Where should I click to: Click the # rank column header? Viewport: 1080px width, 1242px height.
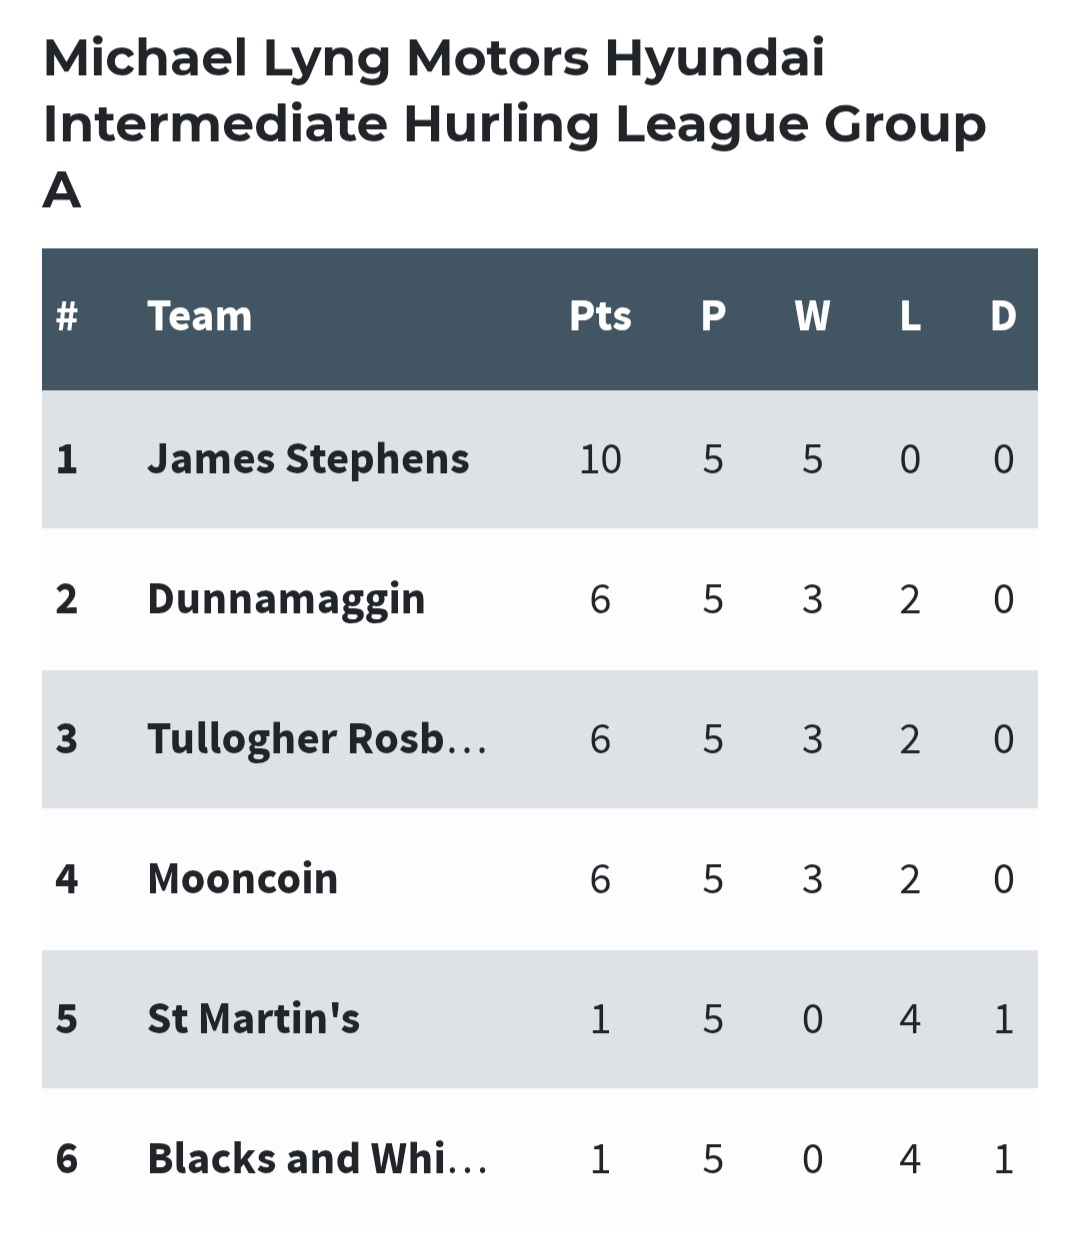[x=67, y=316]
